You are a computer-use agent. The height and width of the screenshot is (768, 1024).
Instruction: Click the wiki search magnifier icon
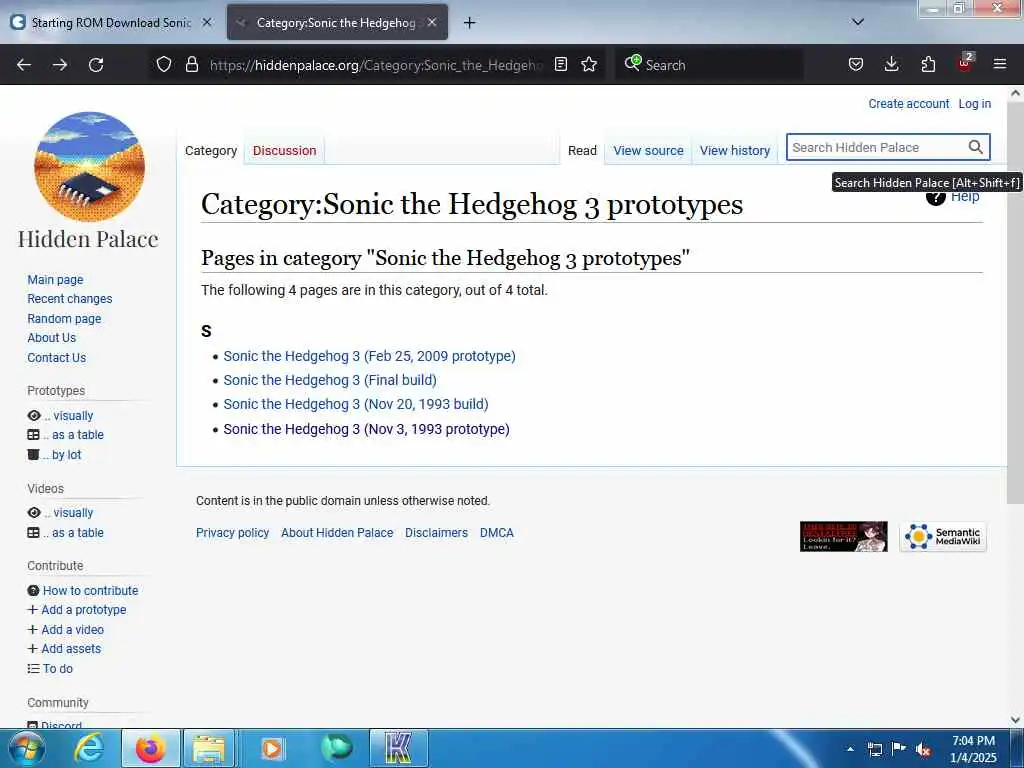(975, 148)
